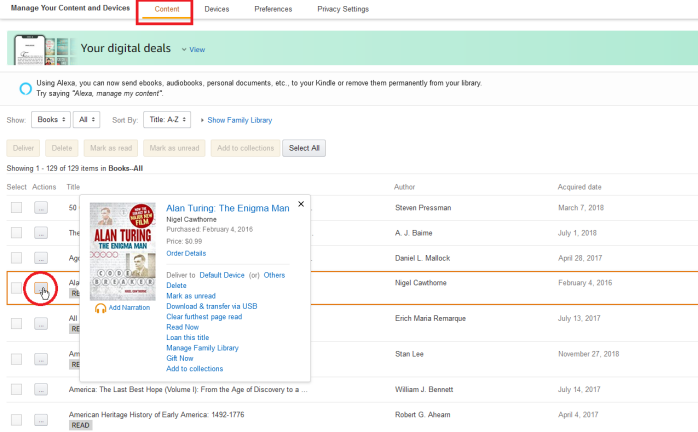The height and width of the screenshot is (432, 698).
Task: Open actions menu for the Daniel L. Mallock book
Action: coord(41,258)
